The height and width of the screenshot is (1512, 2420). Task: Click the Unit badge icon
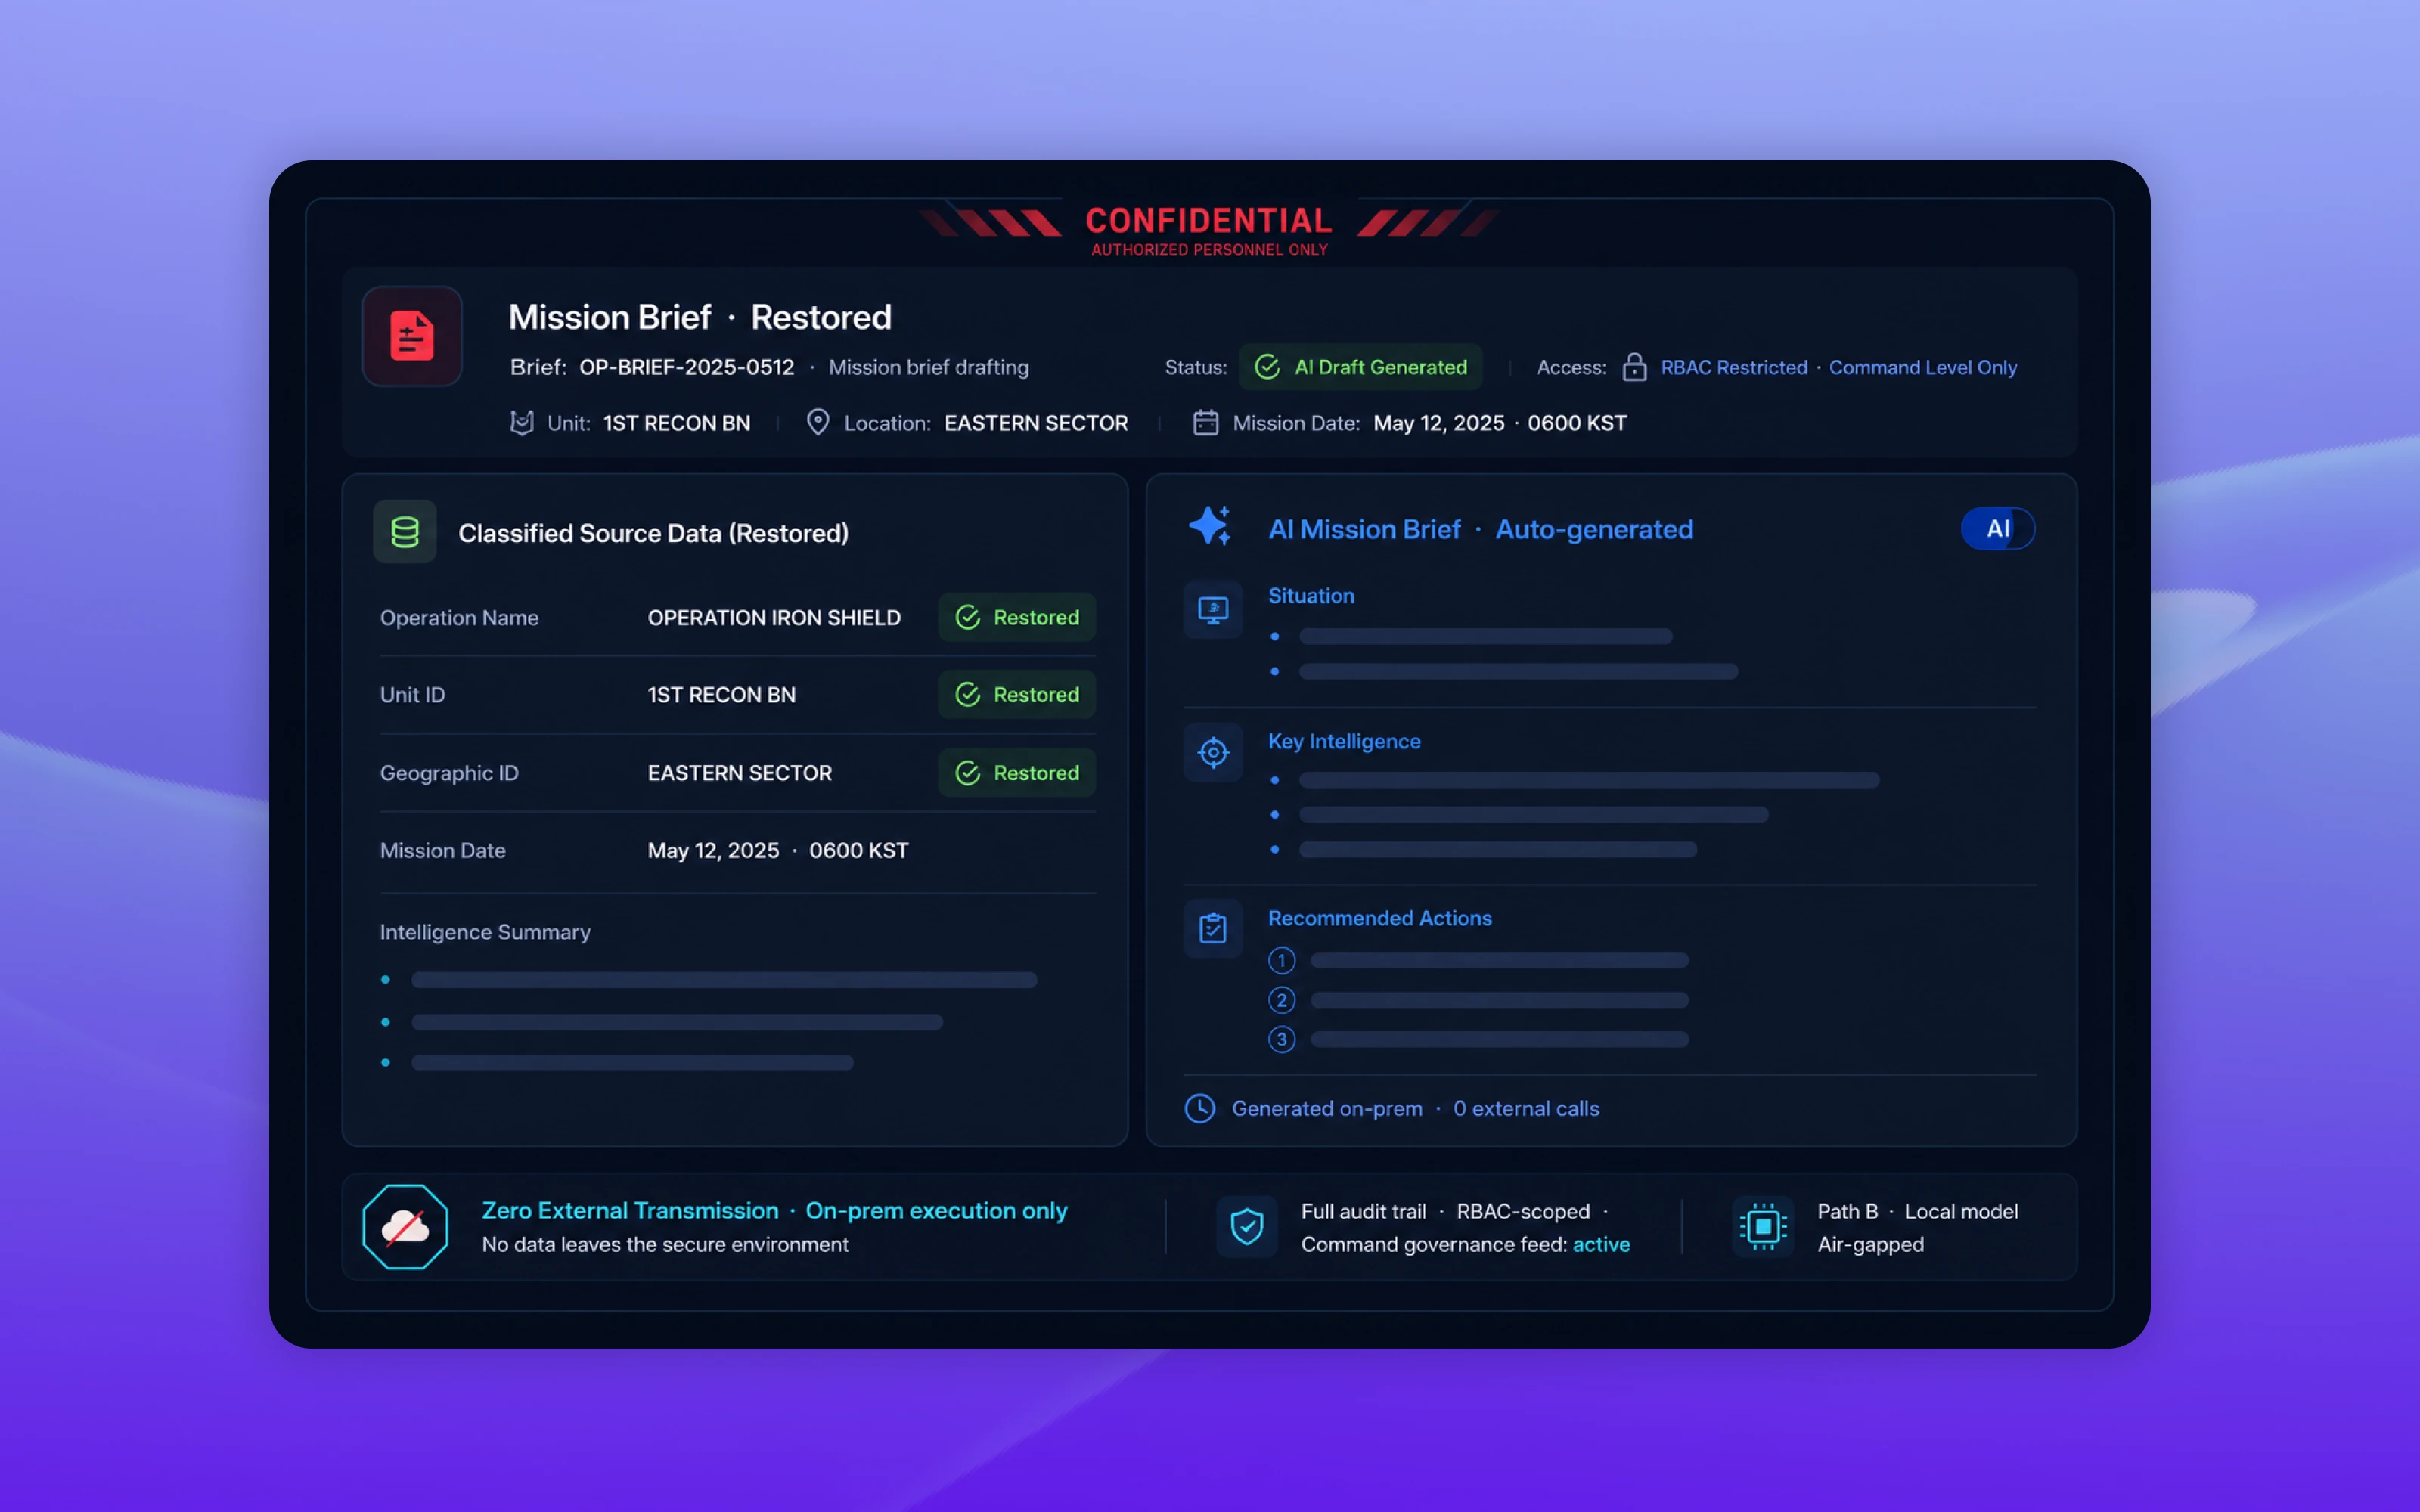coord(521,423)
